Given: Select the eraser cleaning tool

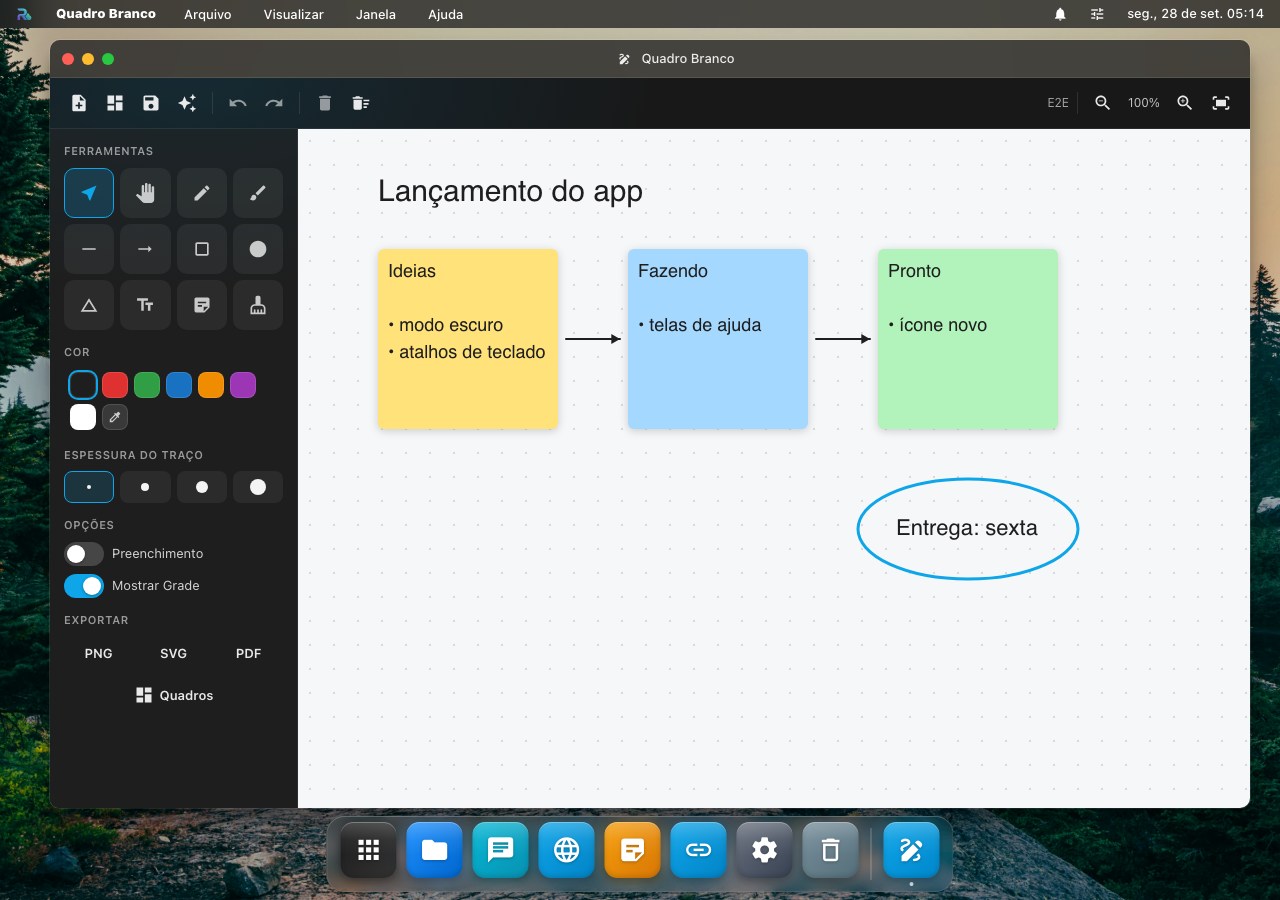Looking at the screenshot, I should click(x=258, y=305).
